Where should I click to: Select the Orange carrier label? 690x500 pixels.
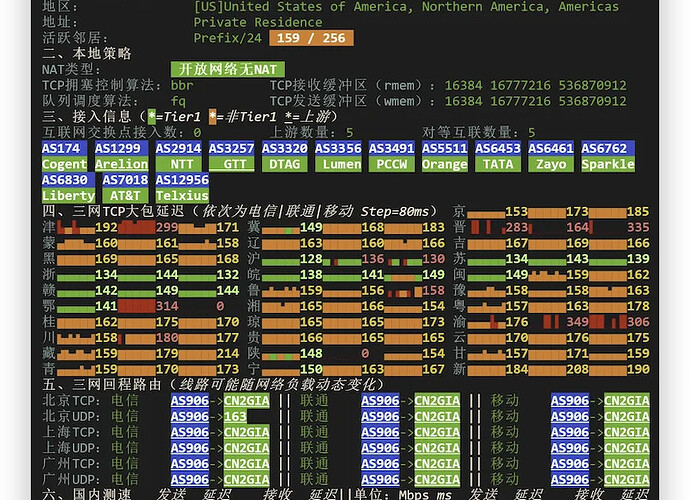[444, 164]
